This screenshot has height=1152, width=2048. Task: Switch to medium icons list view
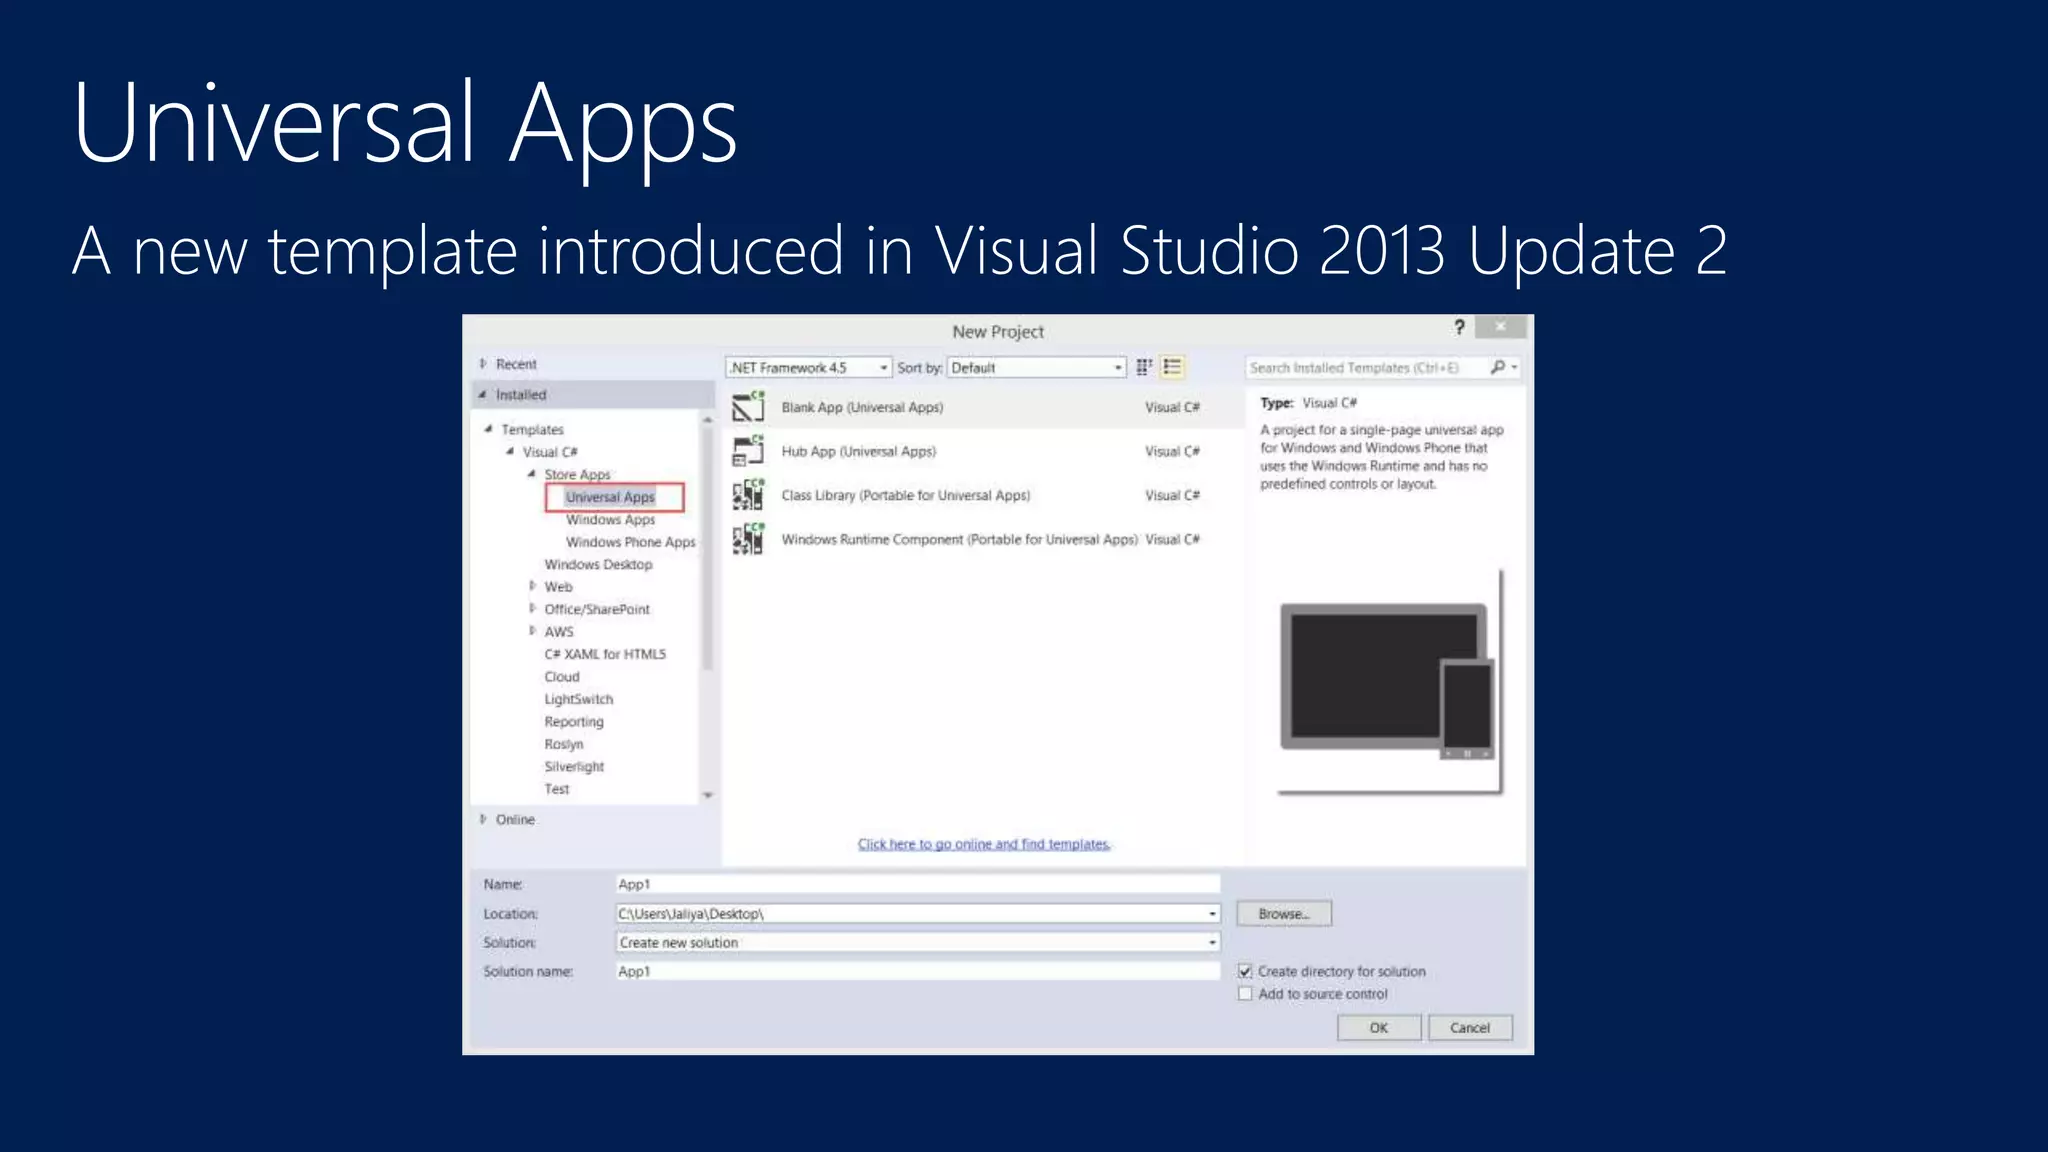(x=1173, y=367)
